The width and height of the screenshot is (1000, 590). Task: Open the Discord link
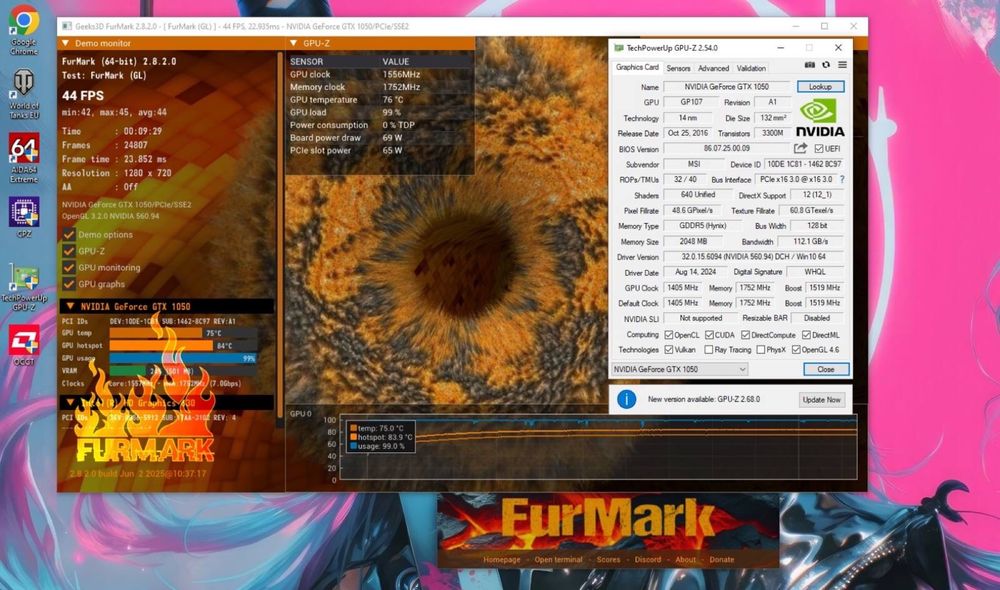(x=647, y=559)
